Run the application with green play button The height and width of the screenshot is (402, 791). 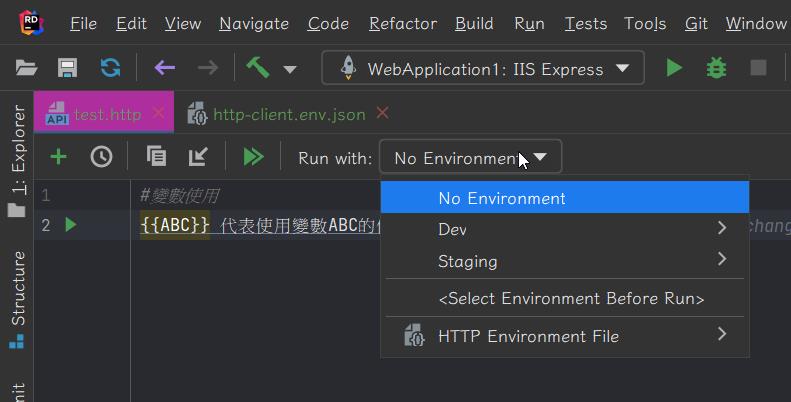tap(674, 68)
